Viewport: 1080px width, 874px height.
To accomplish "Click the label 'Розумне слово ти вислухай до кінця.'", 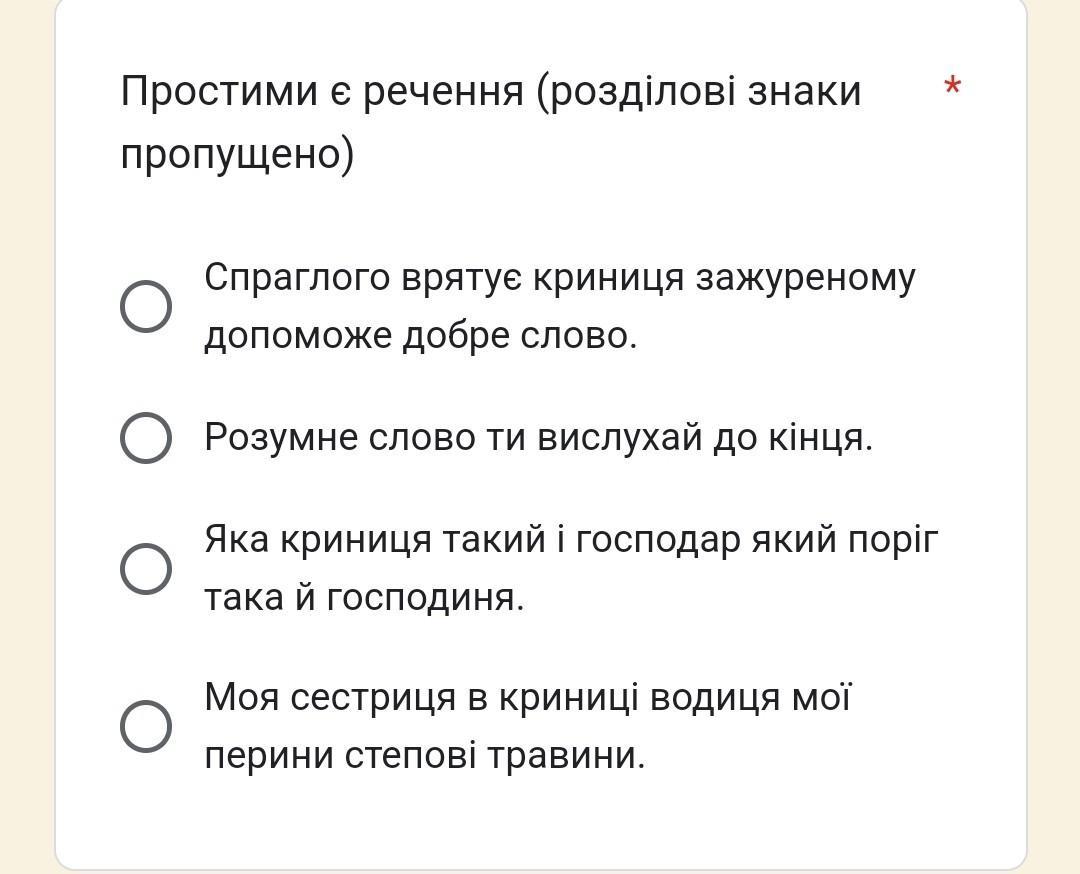I will [x=538, y=437].
